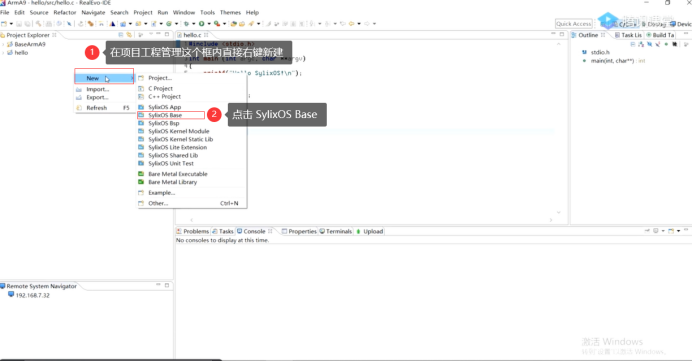Open the Back history dropdown arrow
Screen dimensions: 692x361
(x=359, y=24)
